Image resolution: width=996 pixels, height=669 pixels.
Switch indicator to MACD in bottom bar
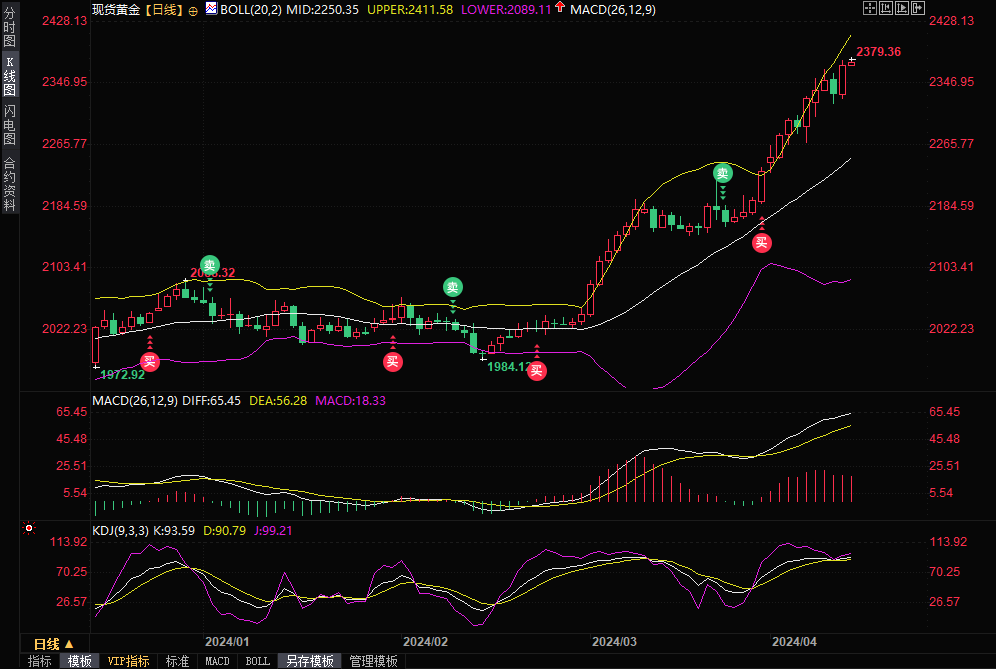click(217, 661)
